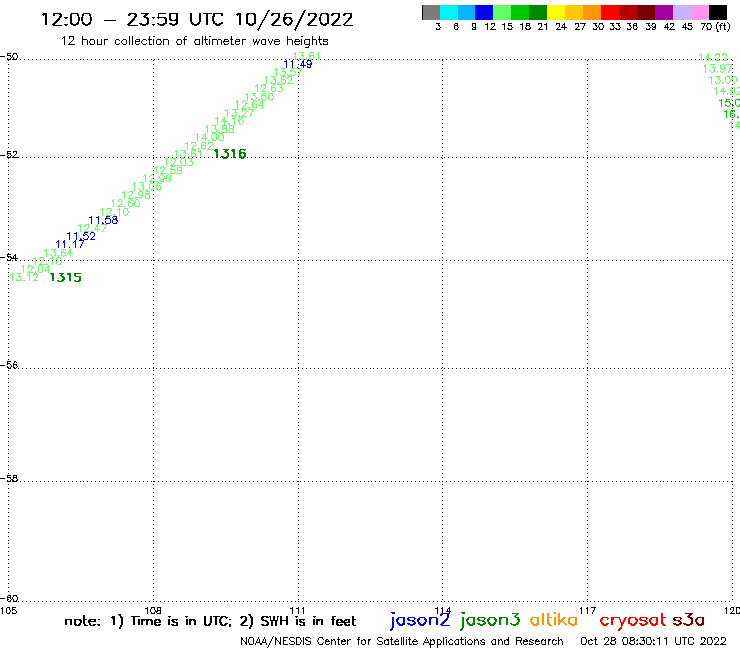
Task: Click the 'Oct 28 08:30:11 UTC 2022' timestamp
Action: [653, 641]
